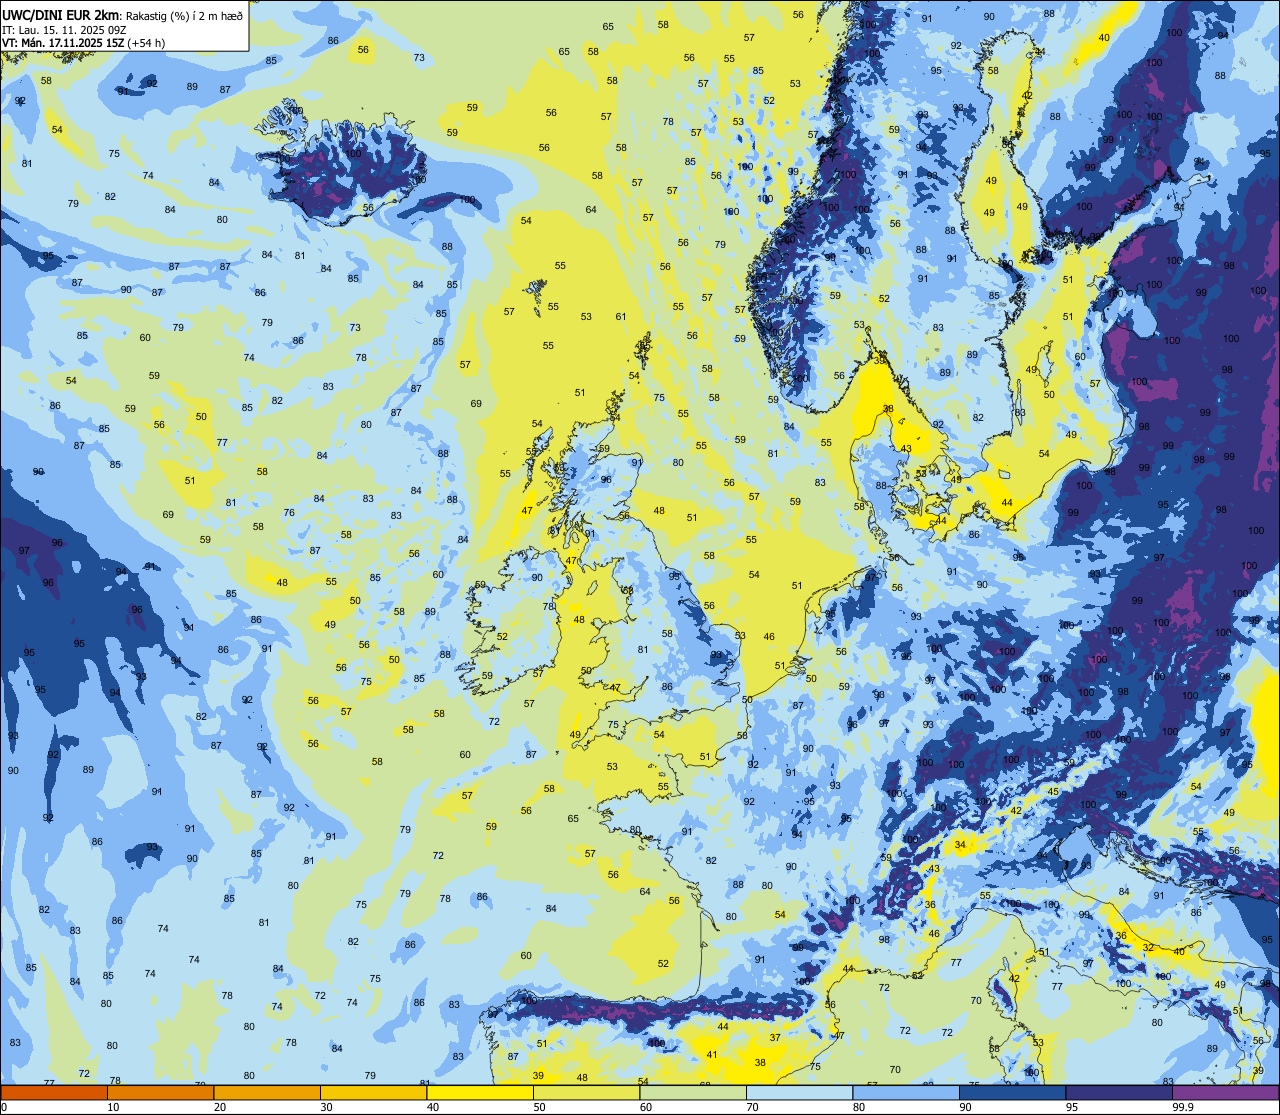The width and height of the screenshot is (1280, 1115).
Task: Pick the navy 95–99.9 legend swatch
Action: (1119, 1092)
